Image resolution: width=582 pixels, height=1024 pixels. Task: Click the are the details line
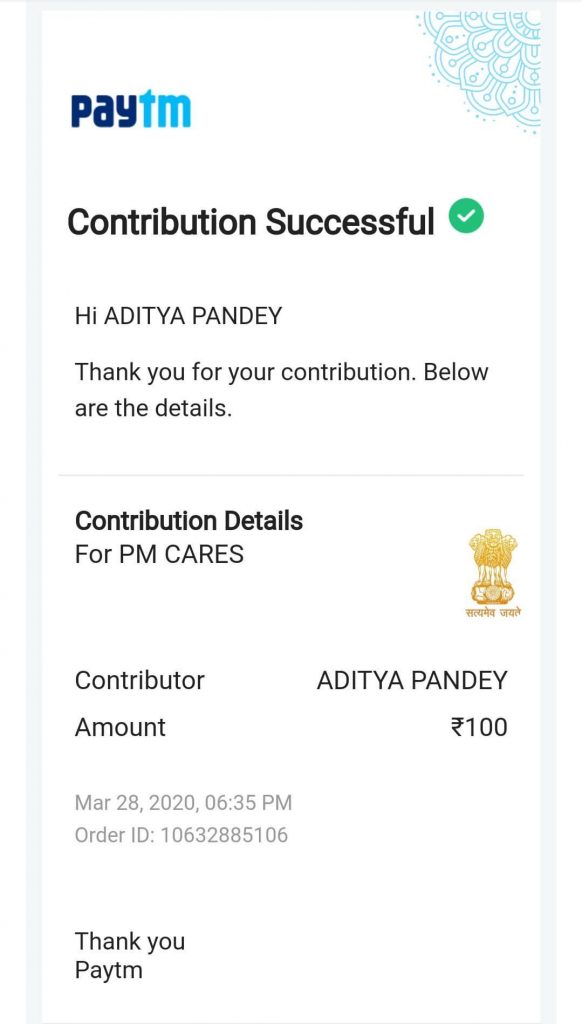154,409
